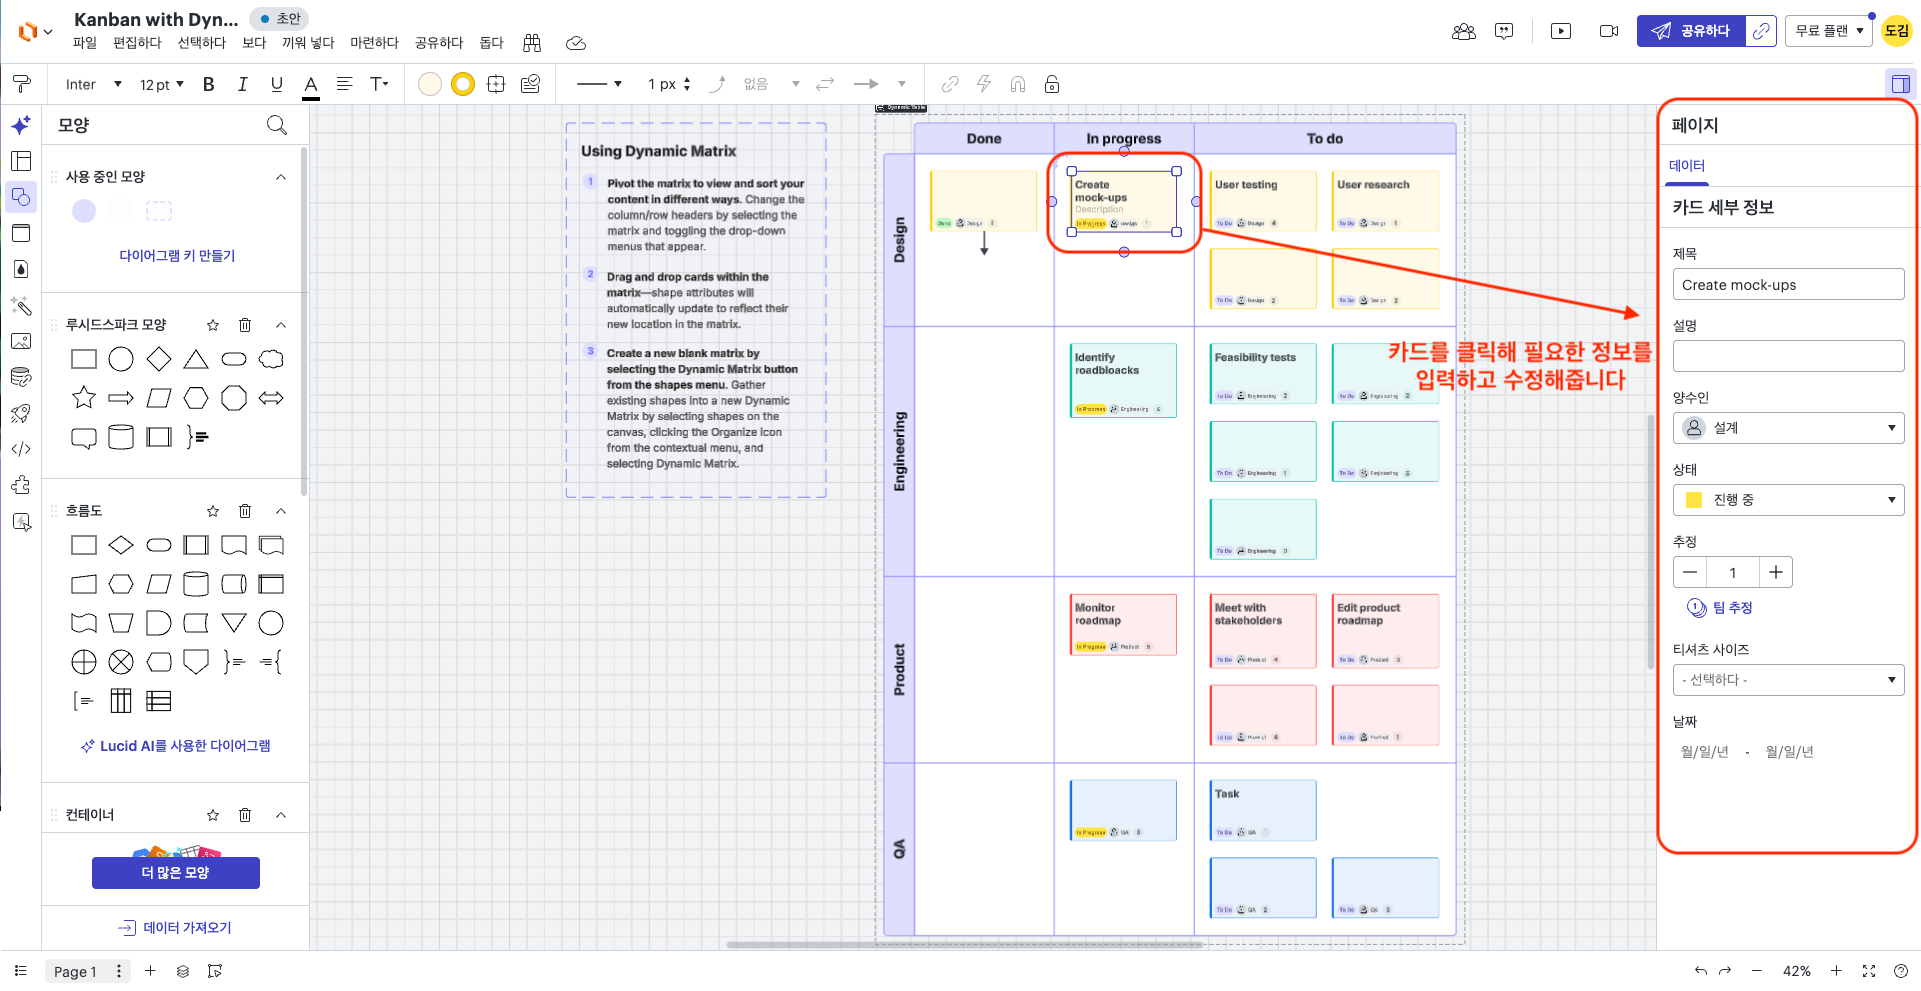Select the shapes panel icon in sidebar

[x=21, y=197]
